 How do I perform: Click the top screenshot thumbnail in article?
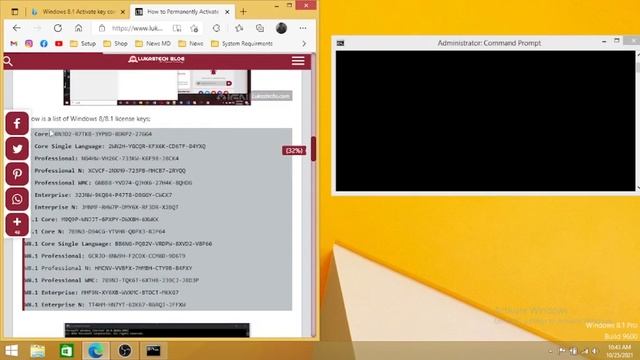coord(157,87)
